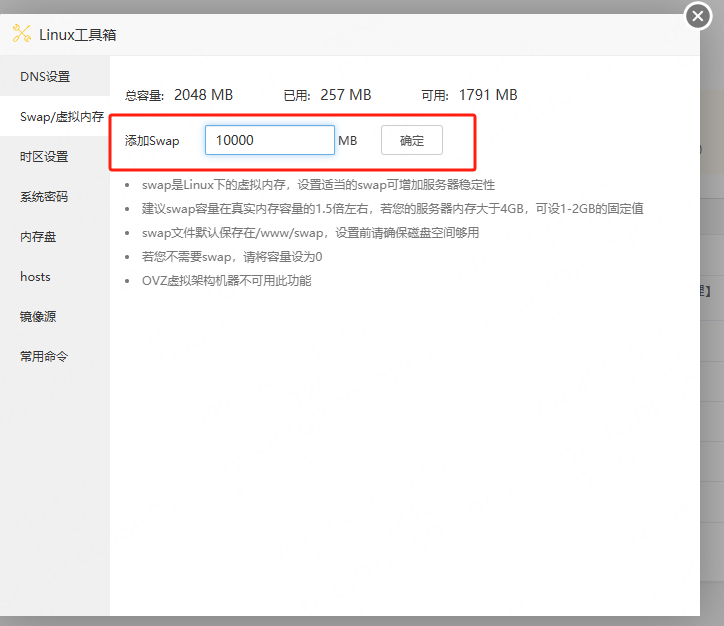Go to the 内存盘 tab
This screenshot has height=626, width=724.
click(x=55, y=237)
